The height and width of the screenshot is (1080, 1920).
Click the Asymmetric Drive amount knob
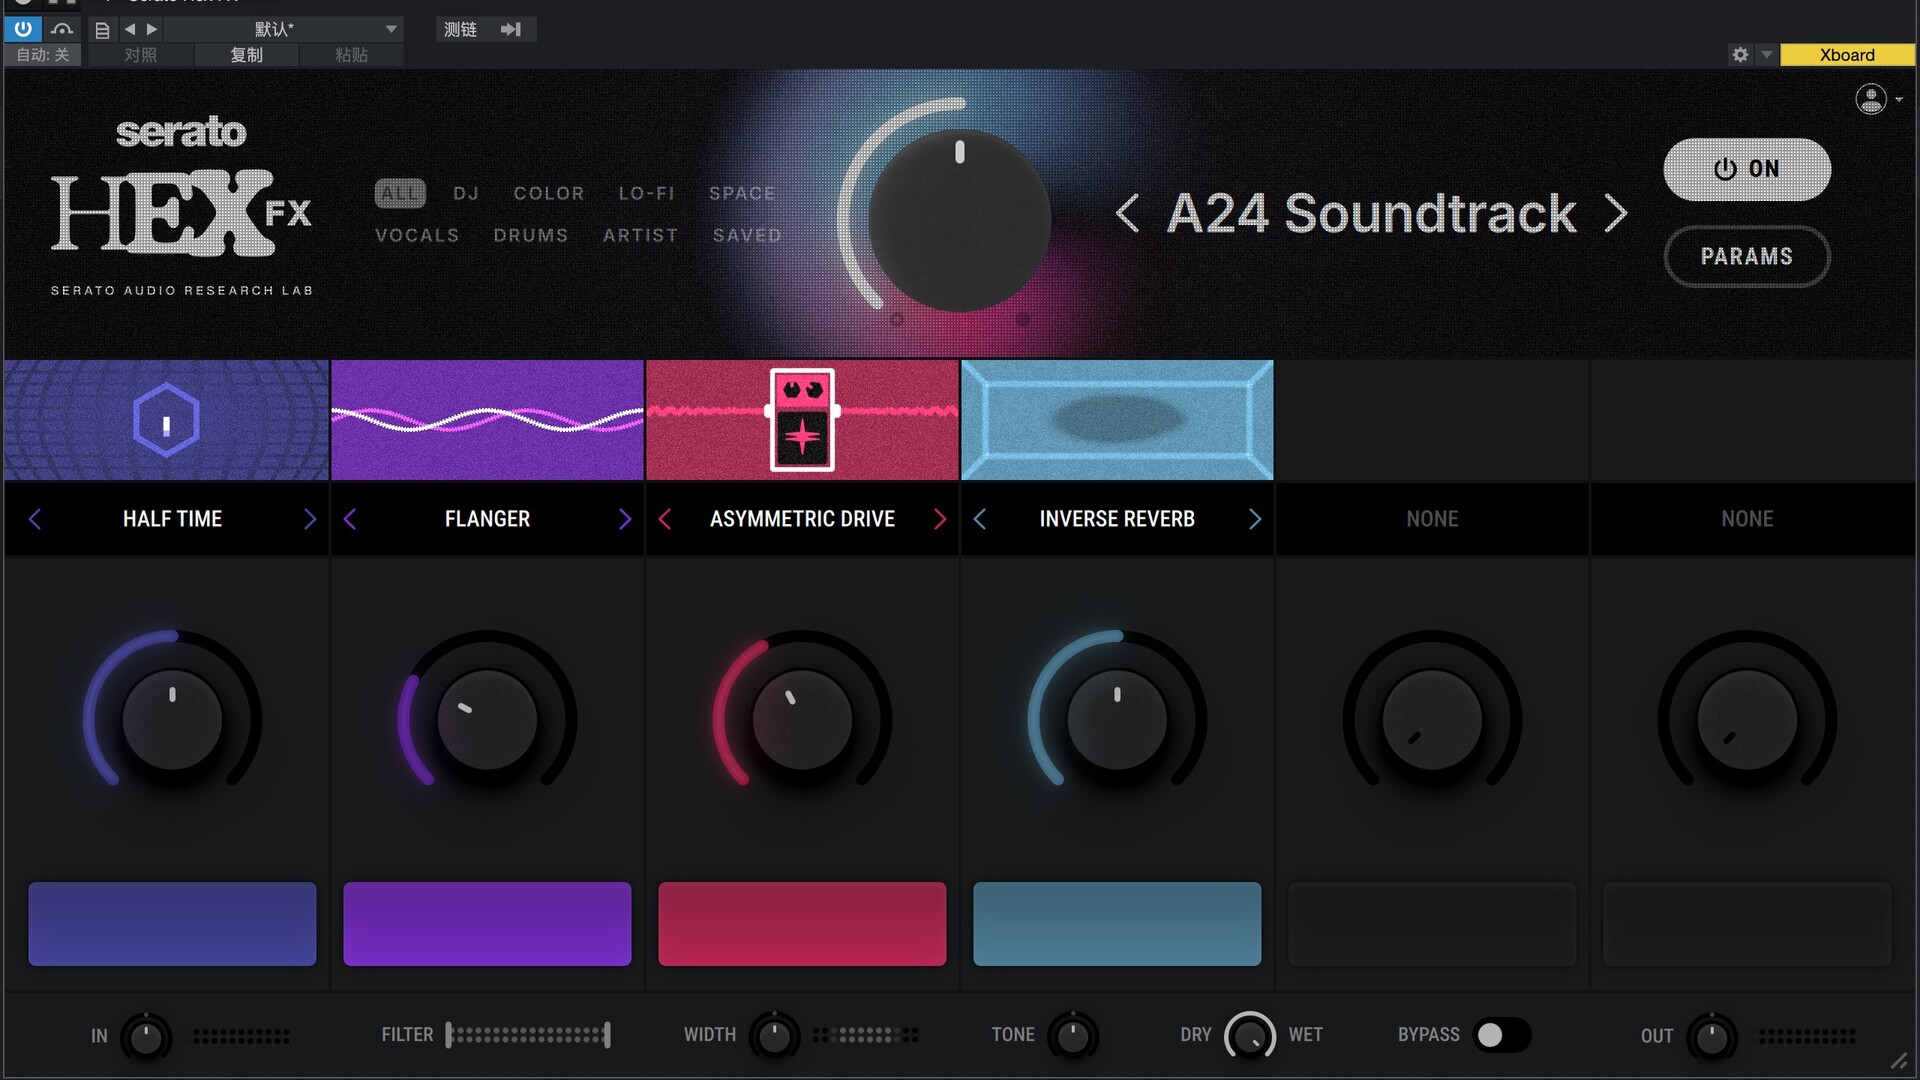click(802, 719)
